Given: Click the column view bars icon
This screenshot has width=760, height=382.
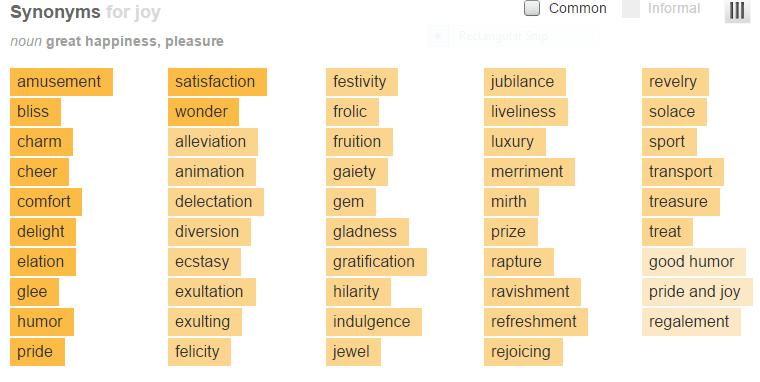Looking at the screenshot, I should (x=737, y=11).
